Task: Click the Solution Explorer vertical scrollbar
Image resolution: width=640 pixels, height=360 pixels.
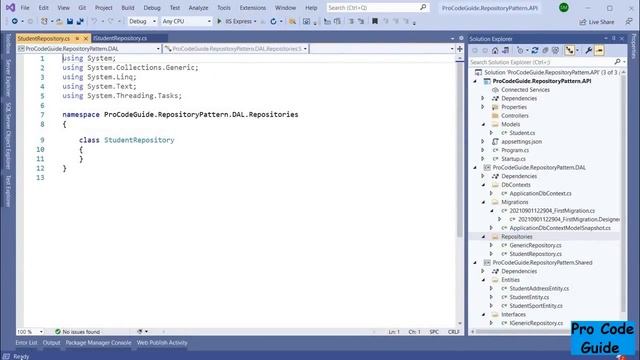Action: tap(623, 194)
